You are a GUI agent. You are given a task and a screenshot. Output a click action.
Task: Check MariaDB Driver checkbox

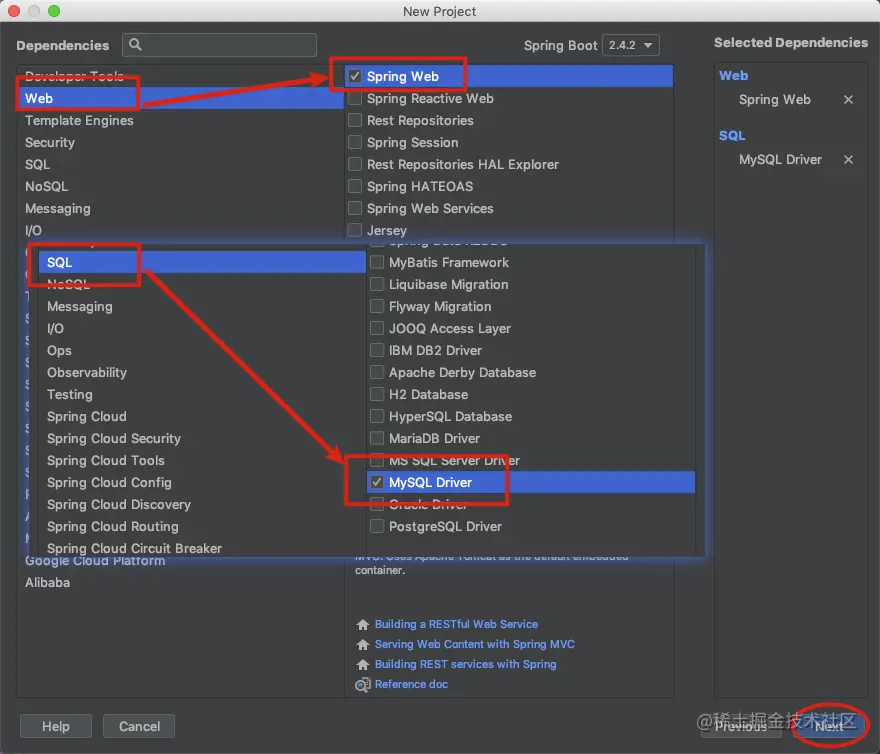377,438
